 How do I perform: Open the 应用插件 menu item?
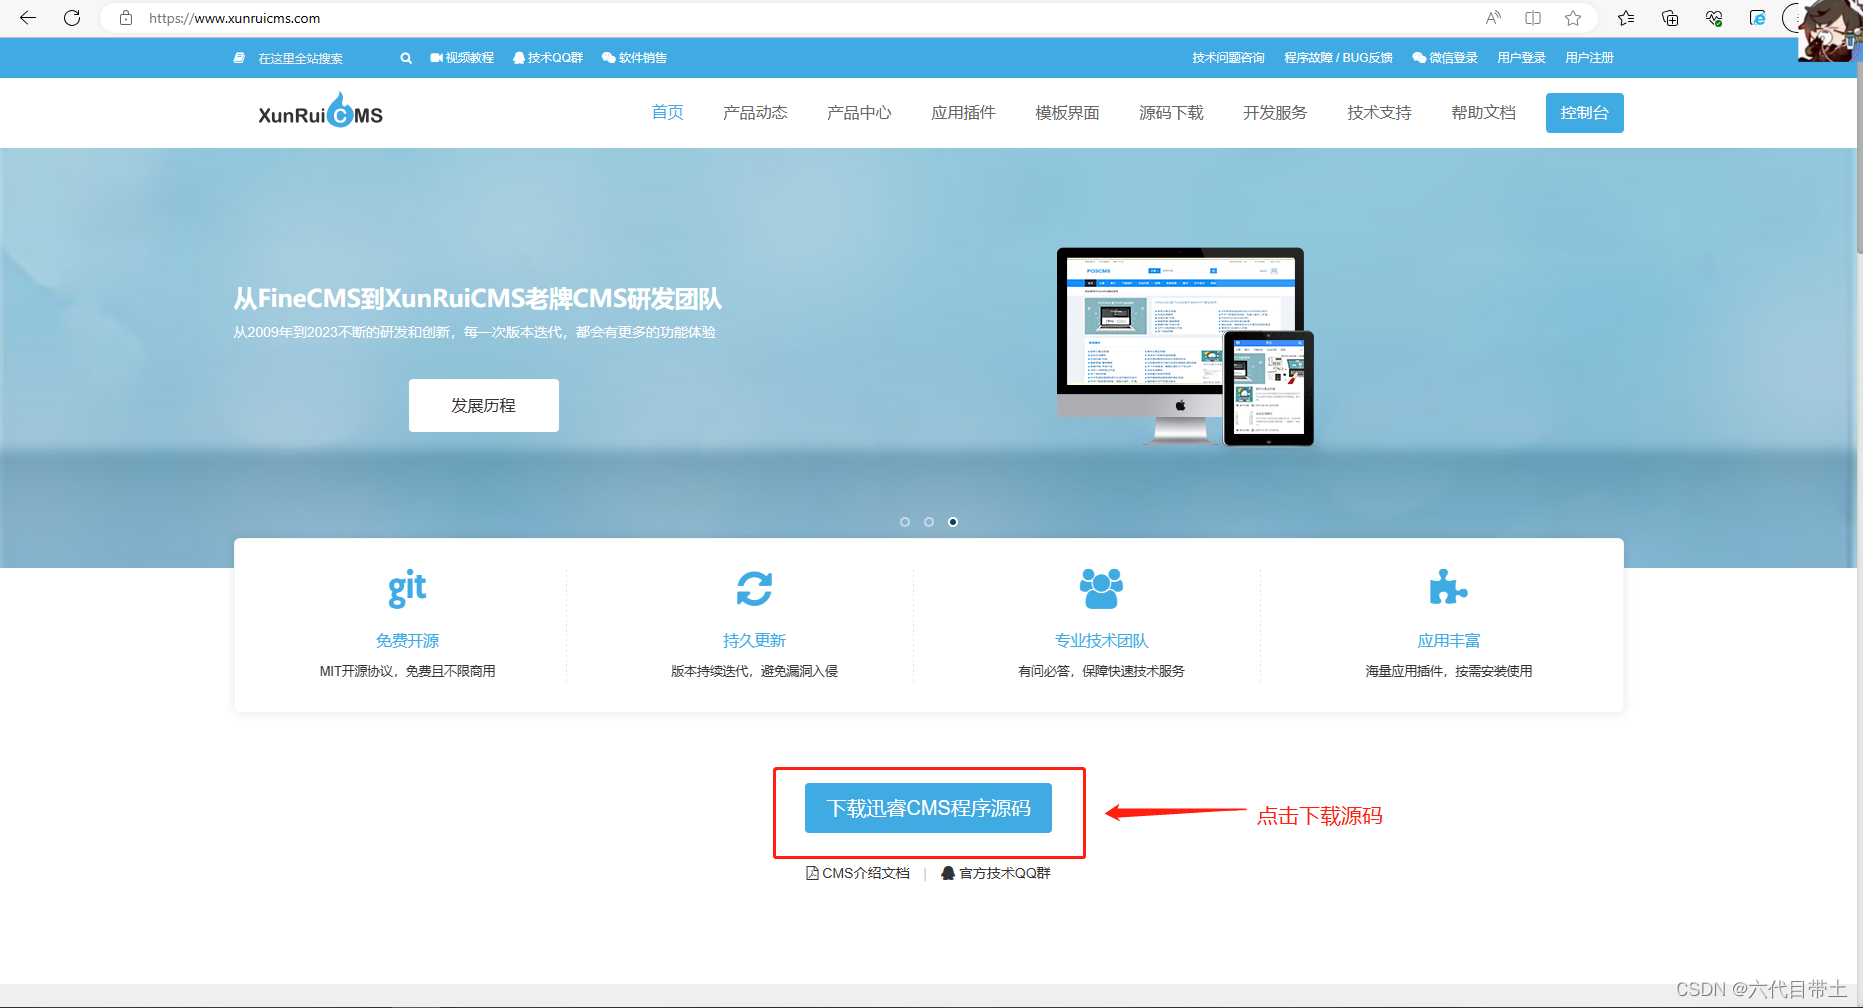pos(963,112)
